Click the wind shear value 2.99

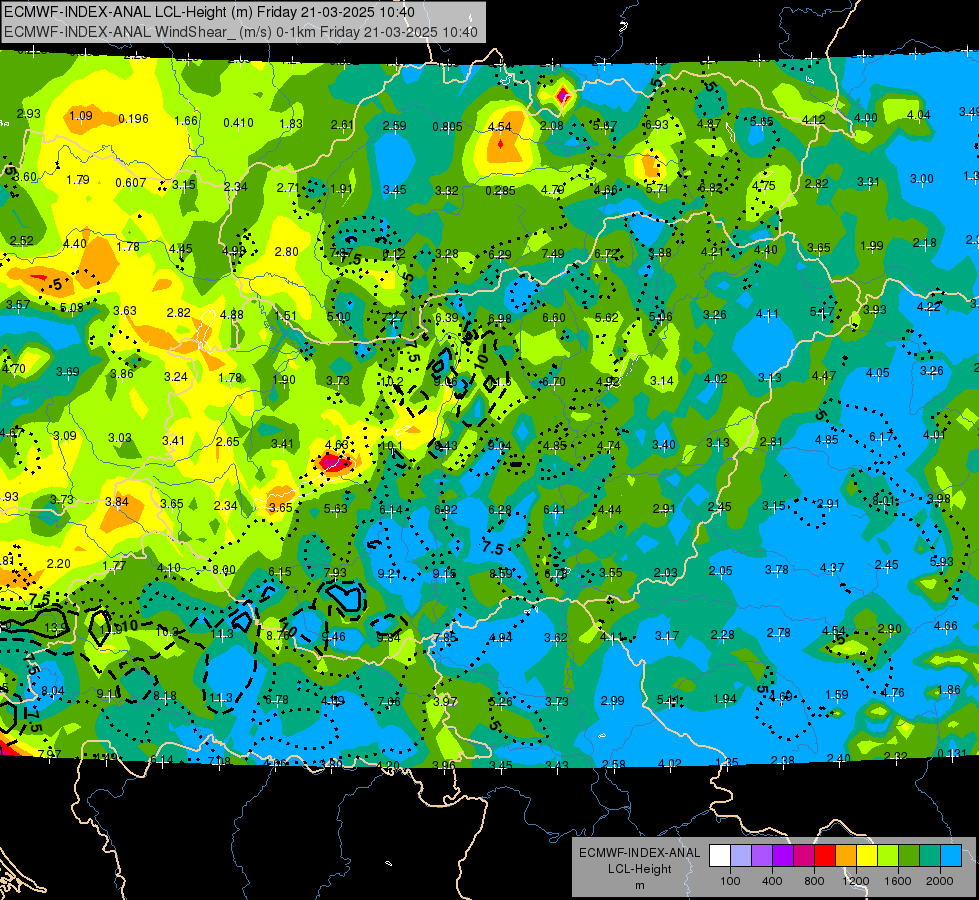(x=612, y=701)
